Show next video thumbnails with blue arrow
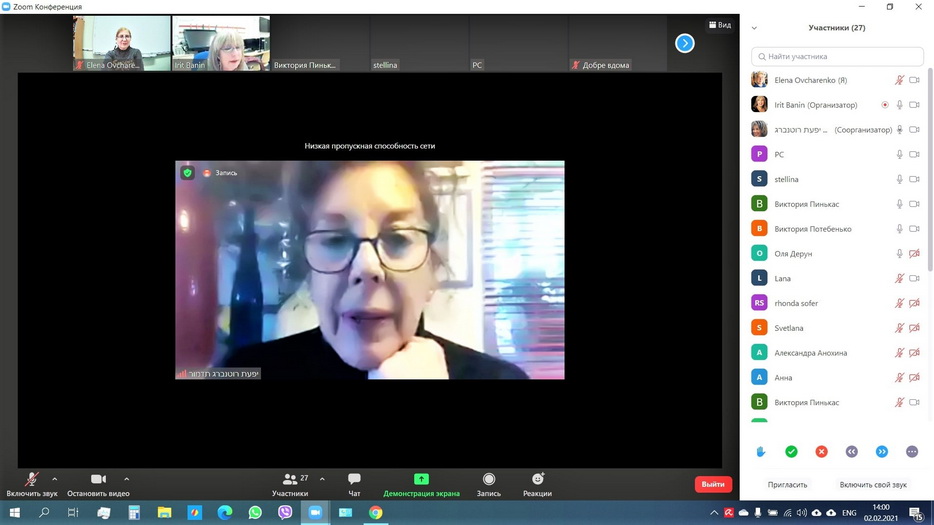934x525 pixels. (685, 43)
